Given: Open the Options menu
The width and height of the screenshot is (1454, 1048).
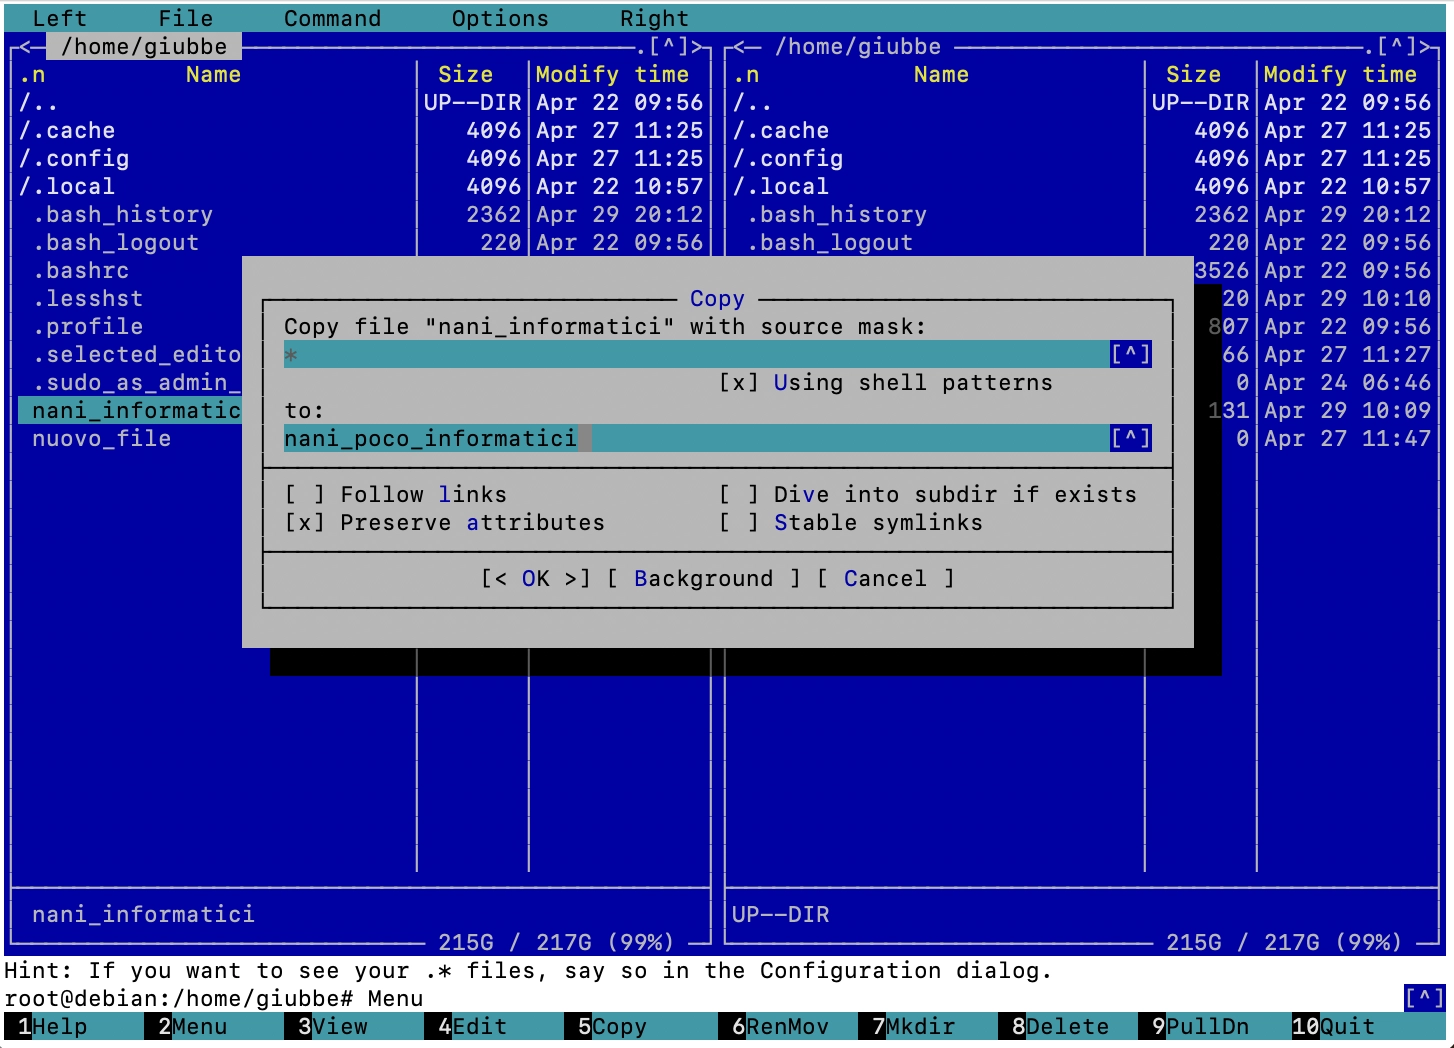Looking at the screenshot, I should pyautogui.click(x=499, y=18).
